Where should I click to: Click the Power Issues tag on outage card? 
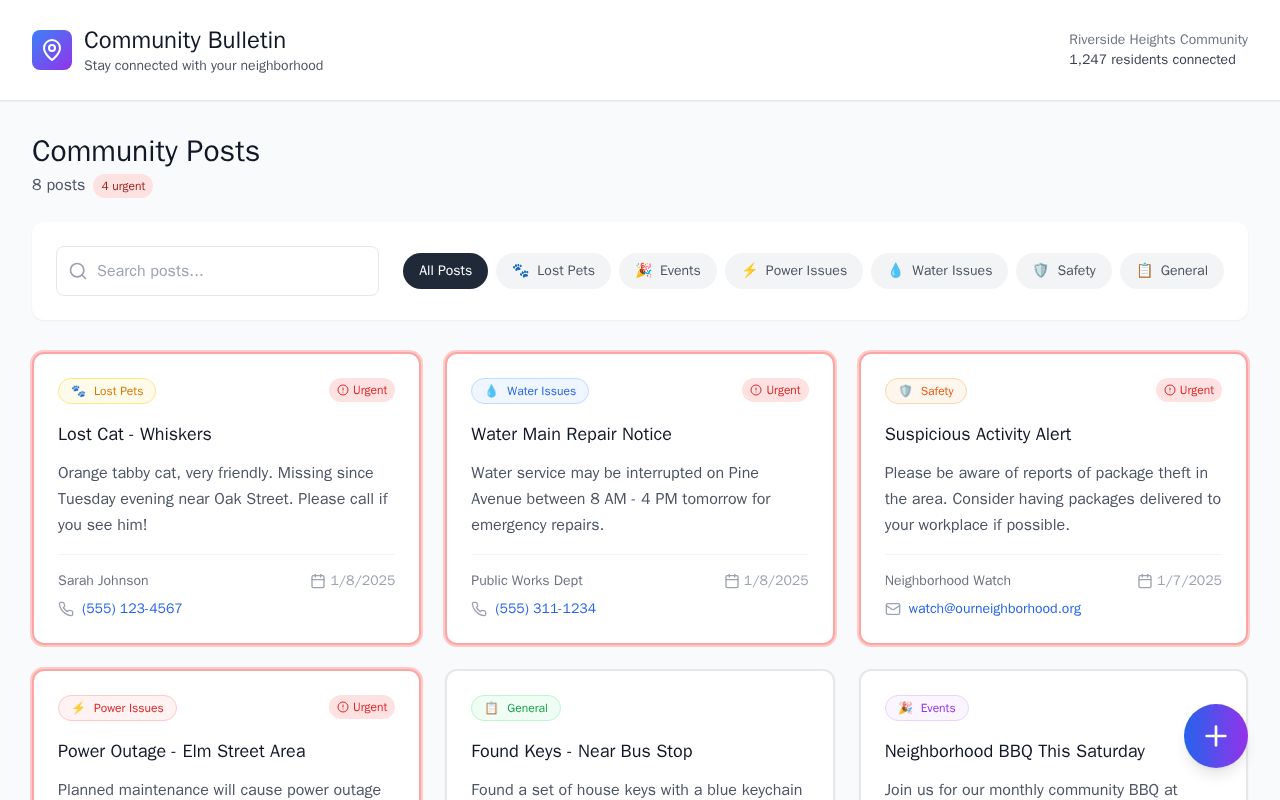(x=117, y=708)
